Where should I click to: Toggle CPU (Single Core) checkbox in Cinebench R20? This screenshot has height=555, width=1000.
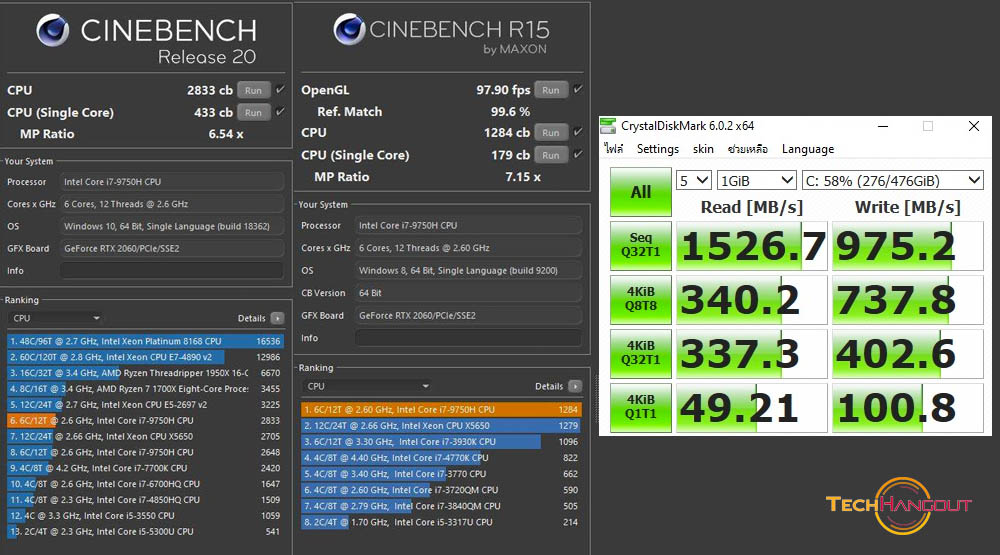coord(280,112)
